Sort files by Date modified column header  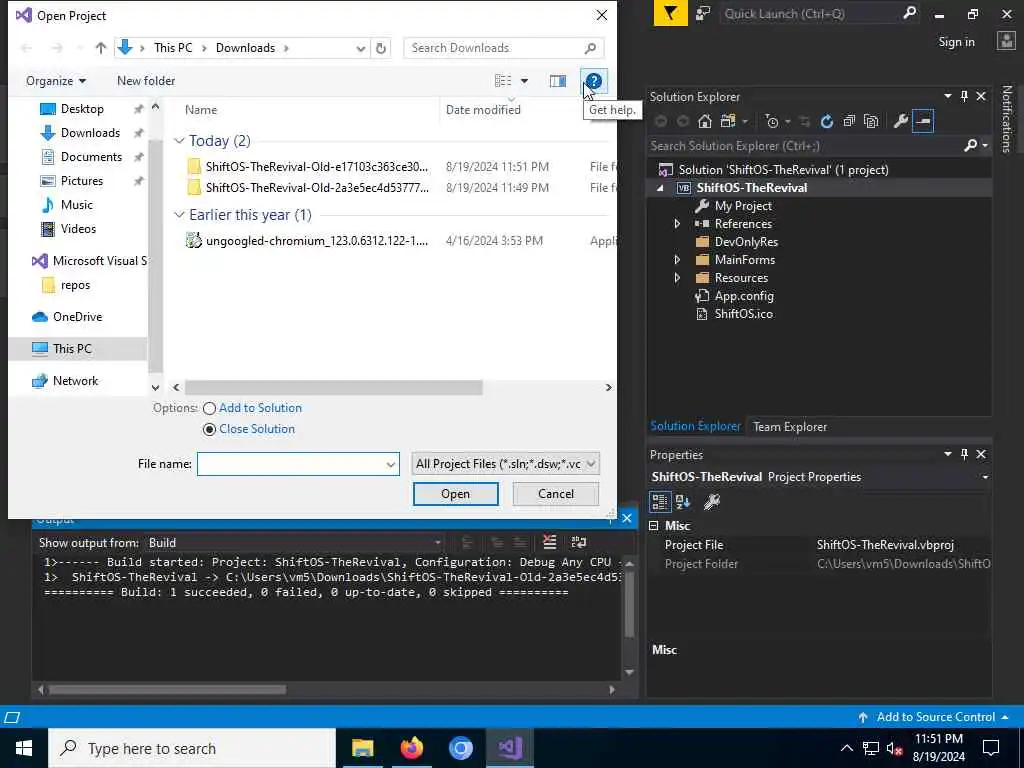pyautogui.click(x=483, y=110)
